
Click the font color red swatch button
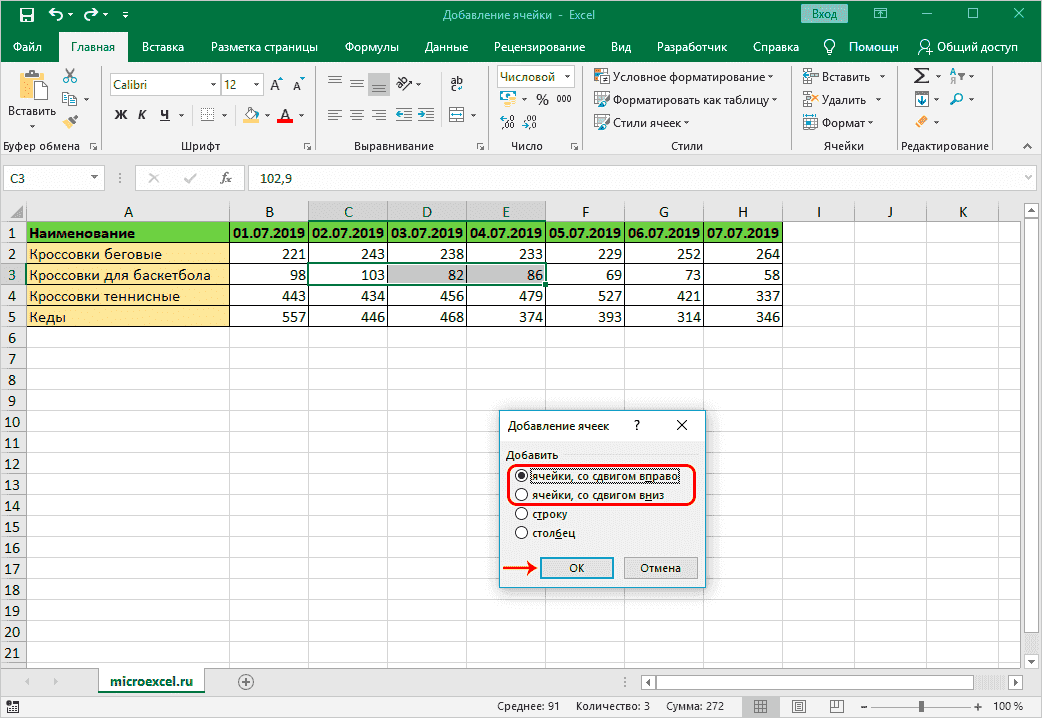click(285, 115)
